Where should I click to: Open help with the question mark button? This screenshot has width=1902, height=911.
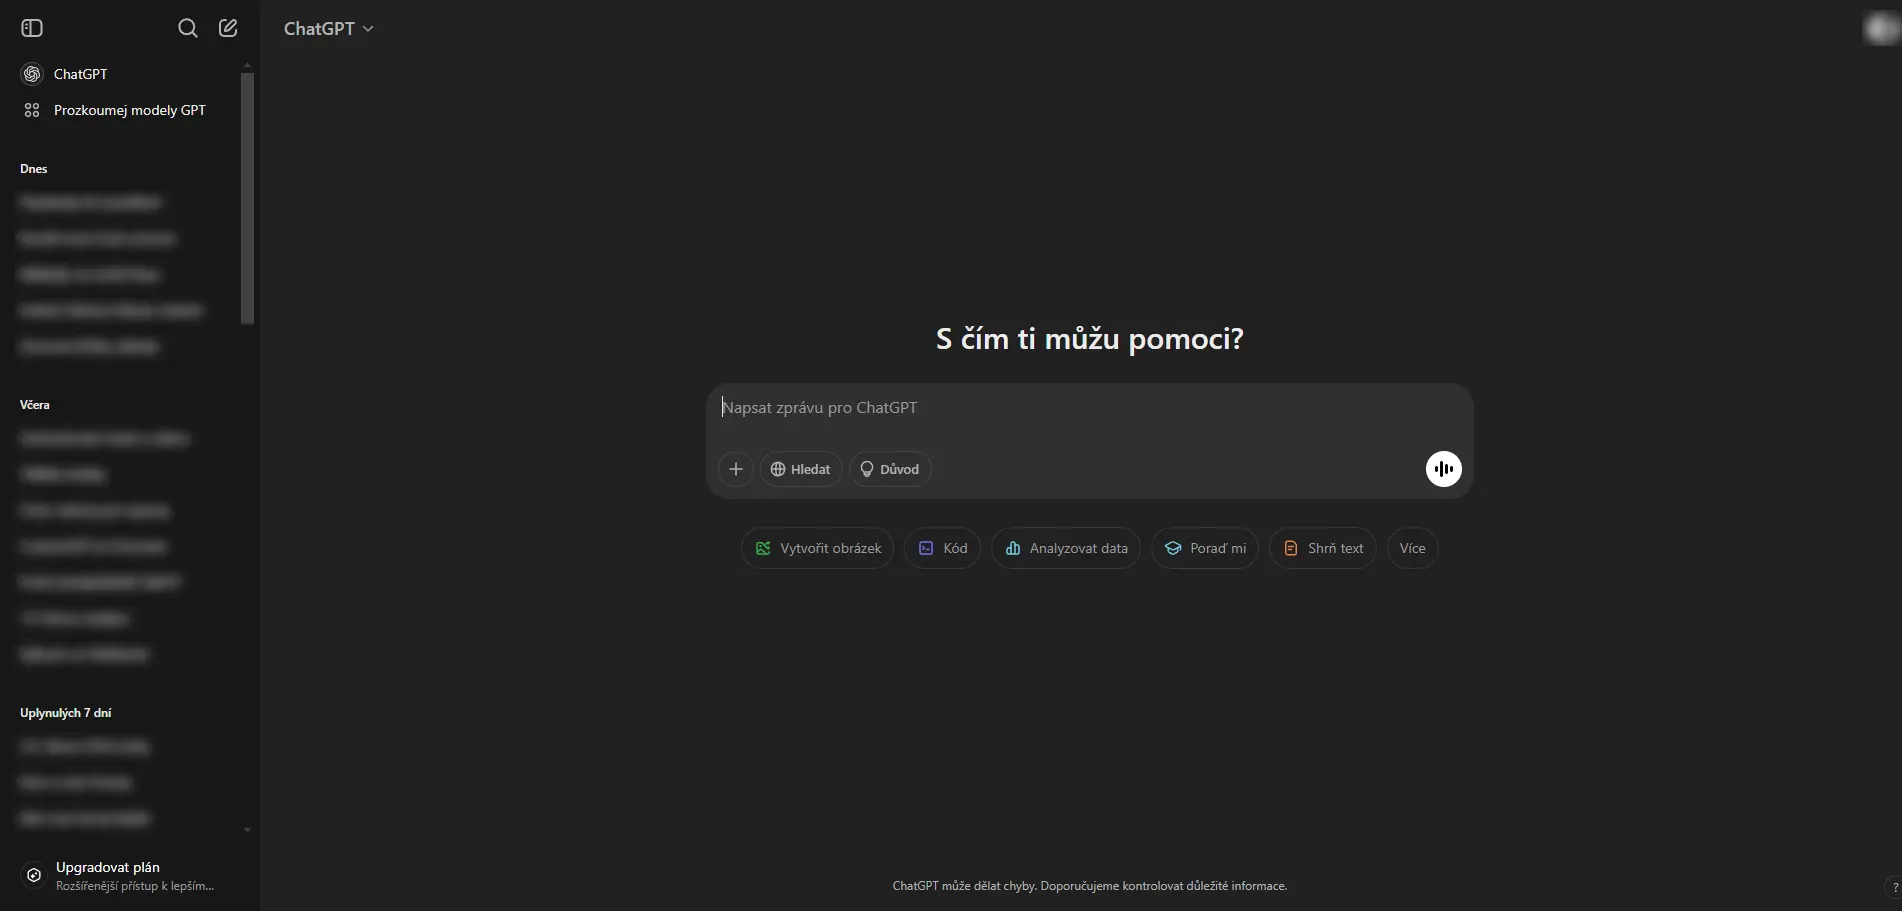[x=1893, y=887]
